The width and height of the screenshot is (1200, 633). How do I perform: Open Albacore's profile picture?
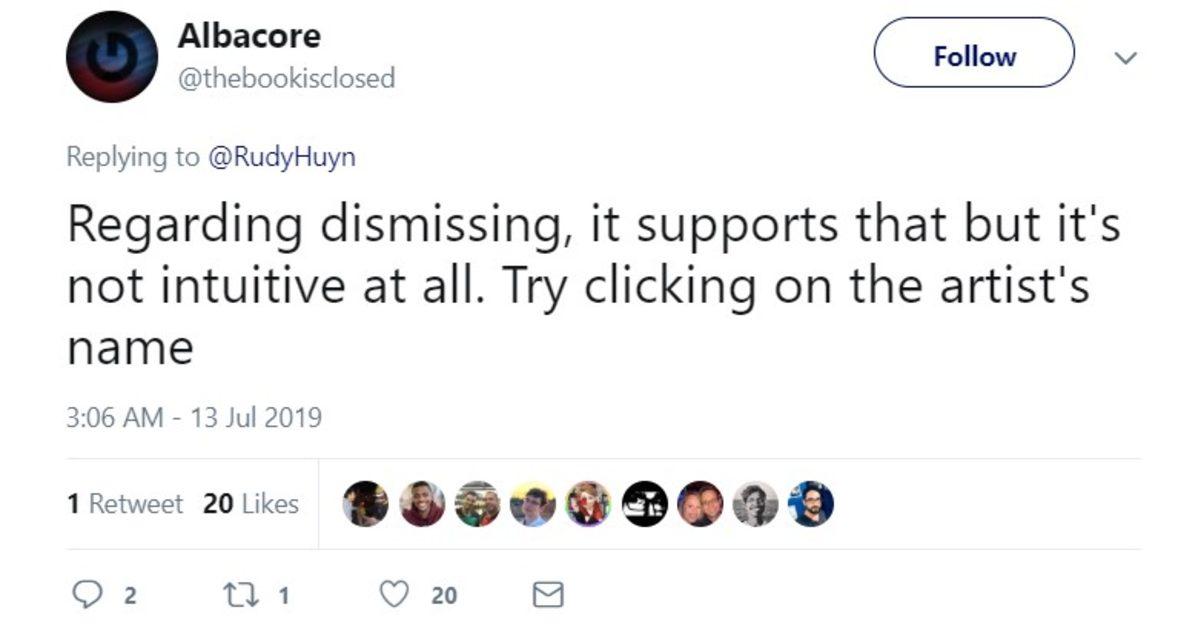(111, 58)
